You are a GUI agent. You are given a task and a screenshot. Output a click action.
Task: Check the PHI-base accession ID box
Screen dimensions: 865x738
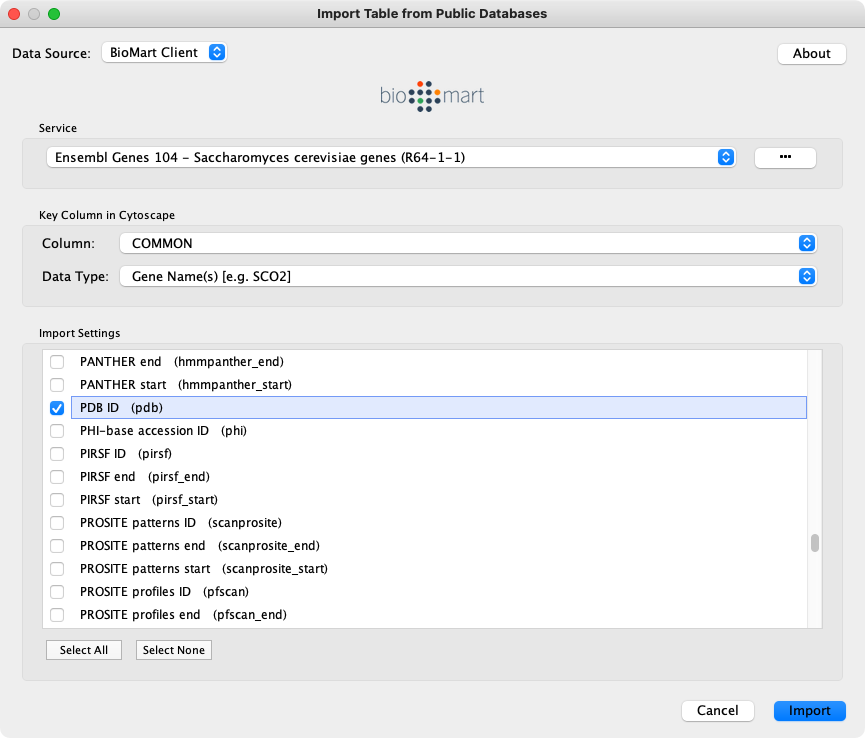[57, 431]
